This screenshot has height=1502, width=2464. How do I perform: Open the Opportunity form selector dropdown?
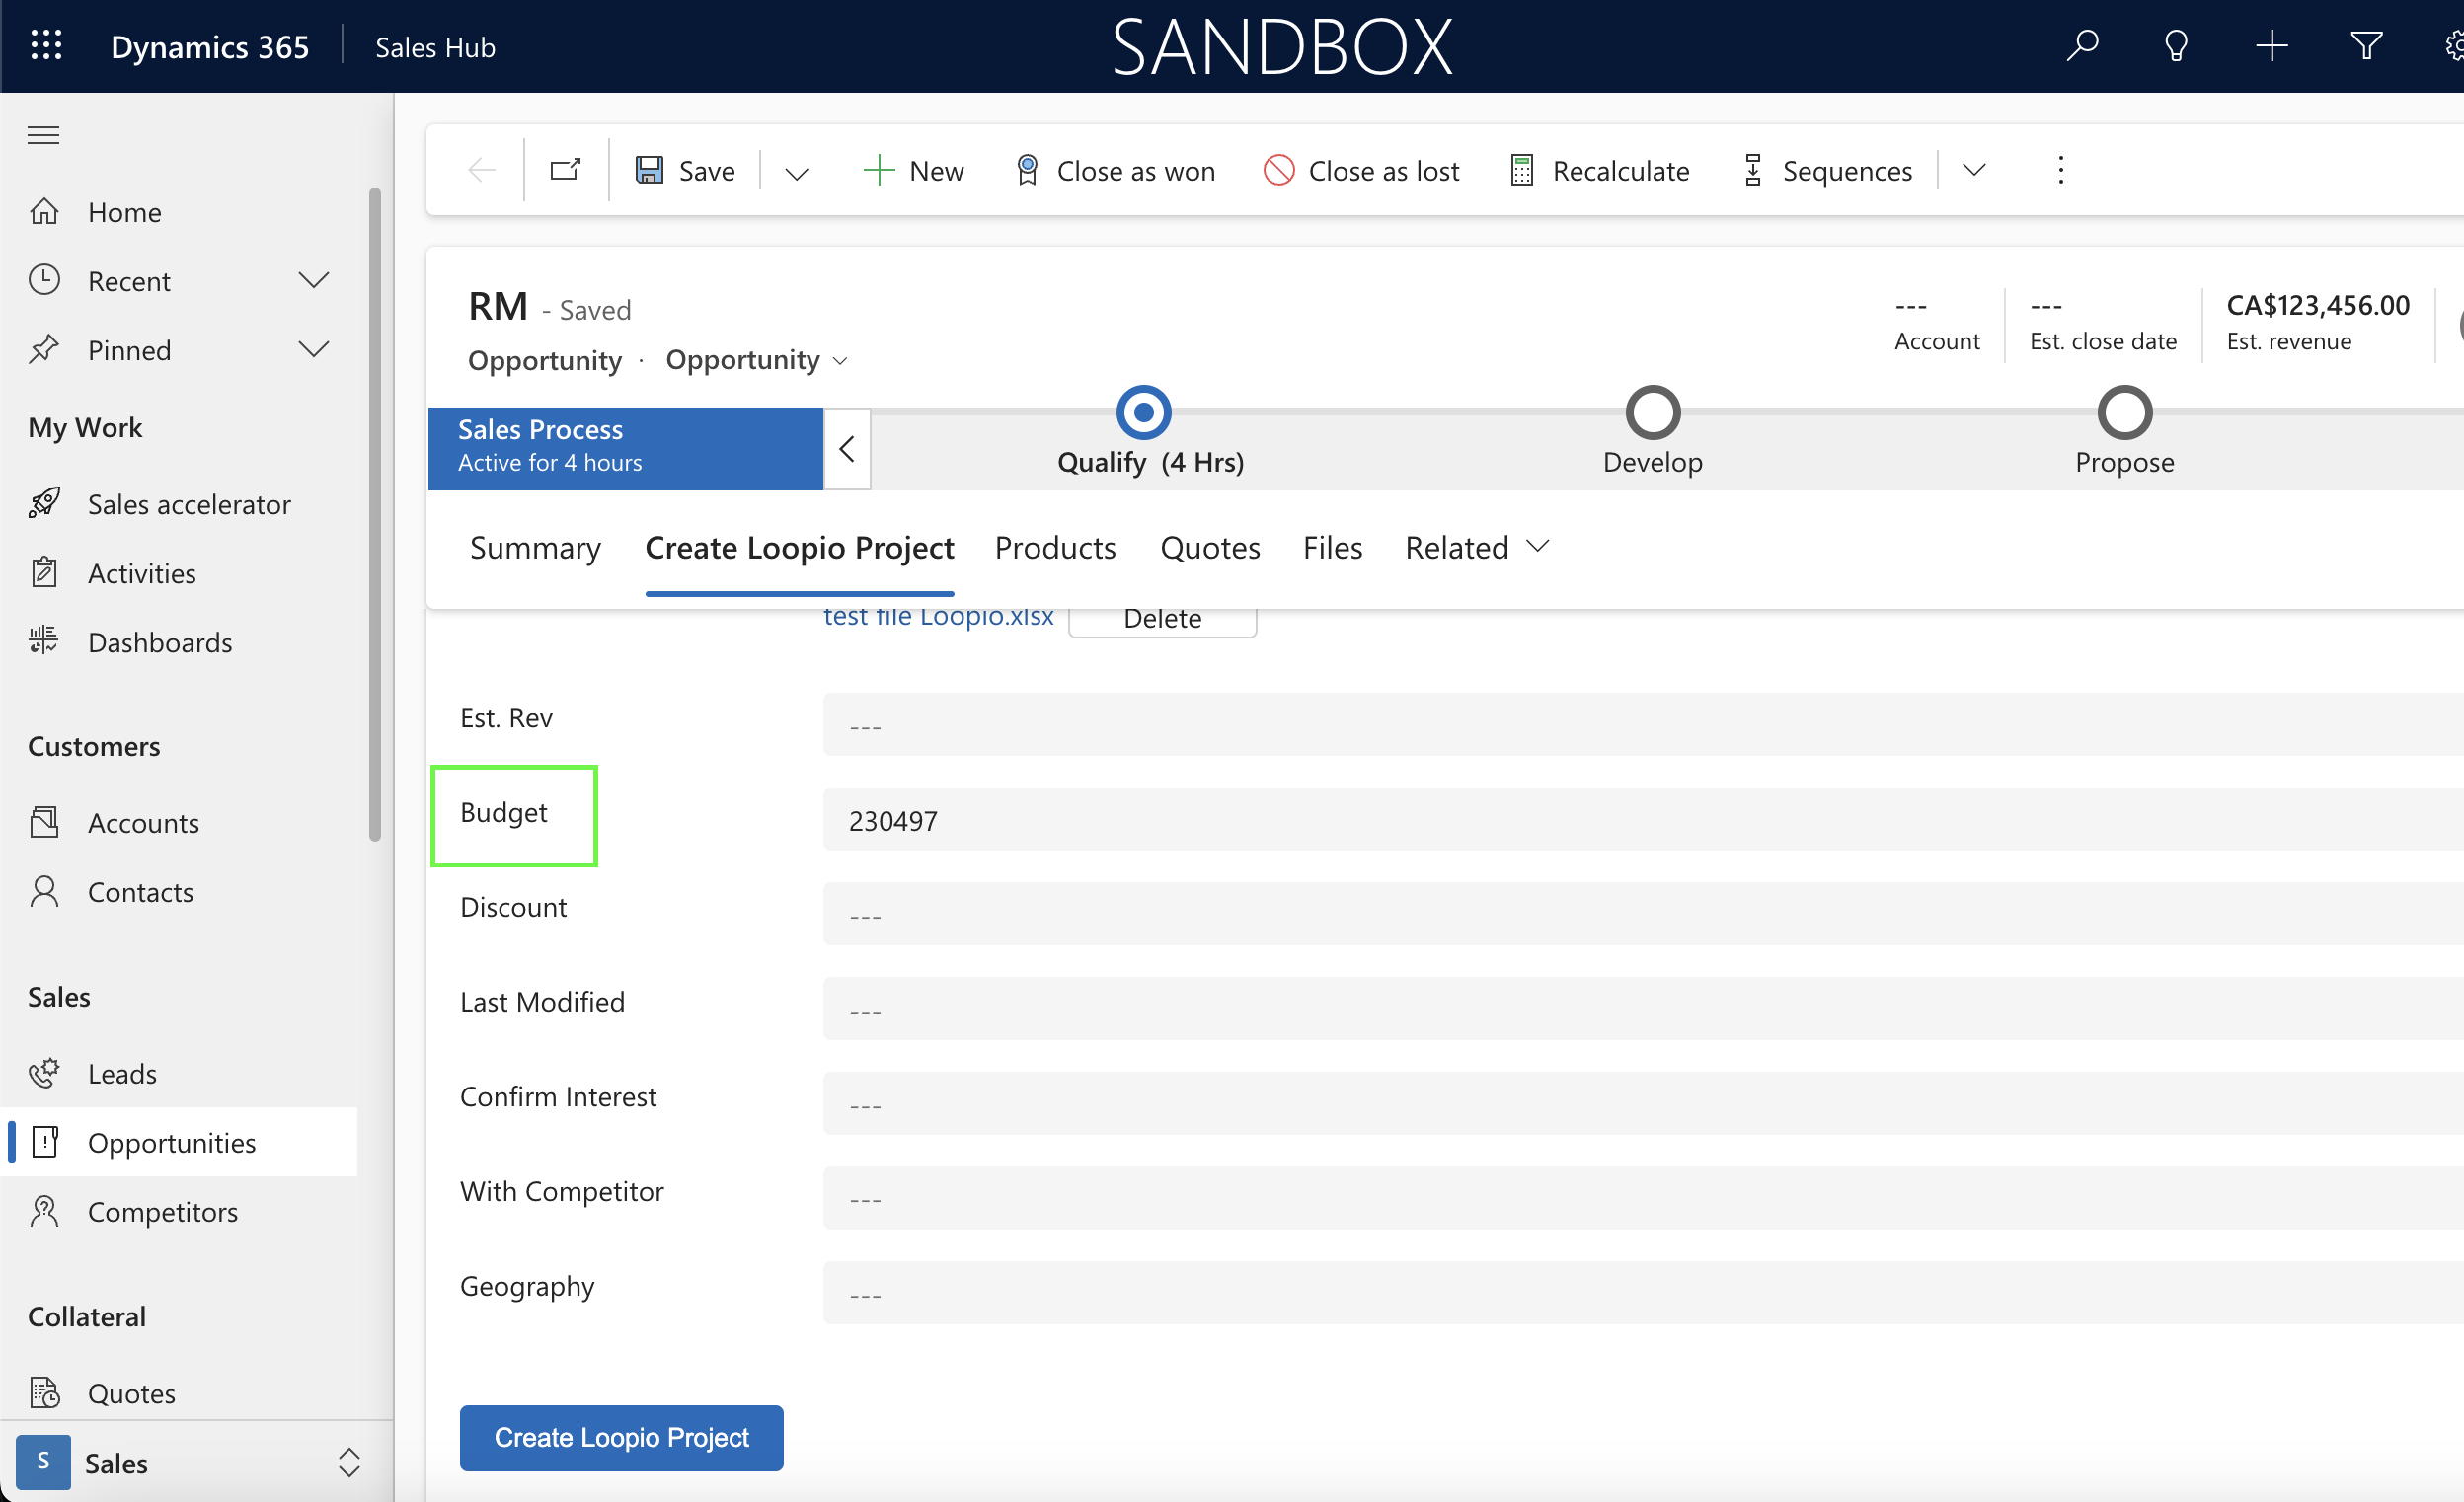pyautogui.click(x=757, y=360)
